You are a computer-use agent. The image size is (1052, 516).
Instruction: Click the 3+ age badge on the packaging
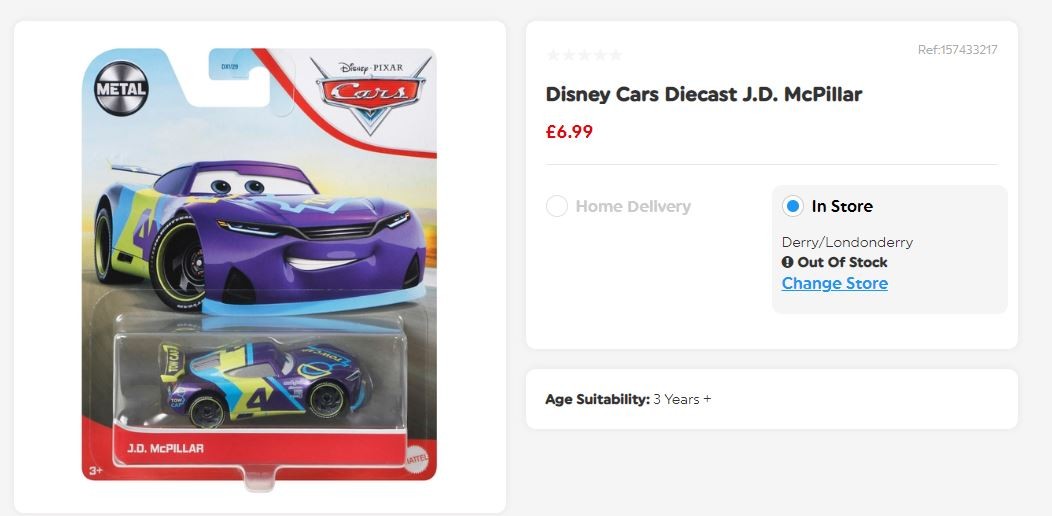click(x=96, y=470)
